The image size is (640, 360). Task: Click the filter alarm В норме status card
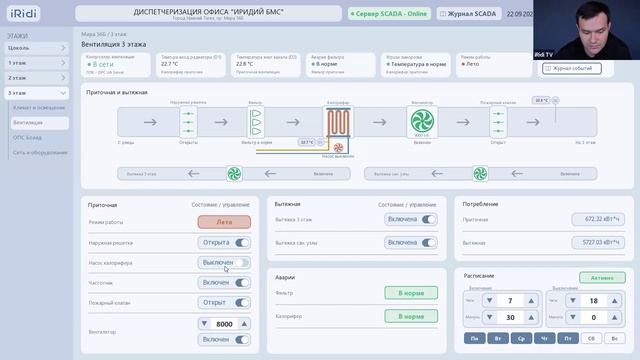[x=341, y=64]
